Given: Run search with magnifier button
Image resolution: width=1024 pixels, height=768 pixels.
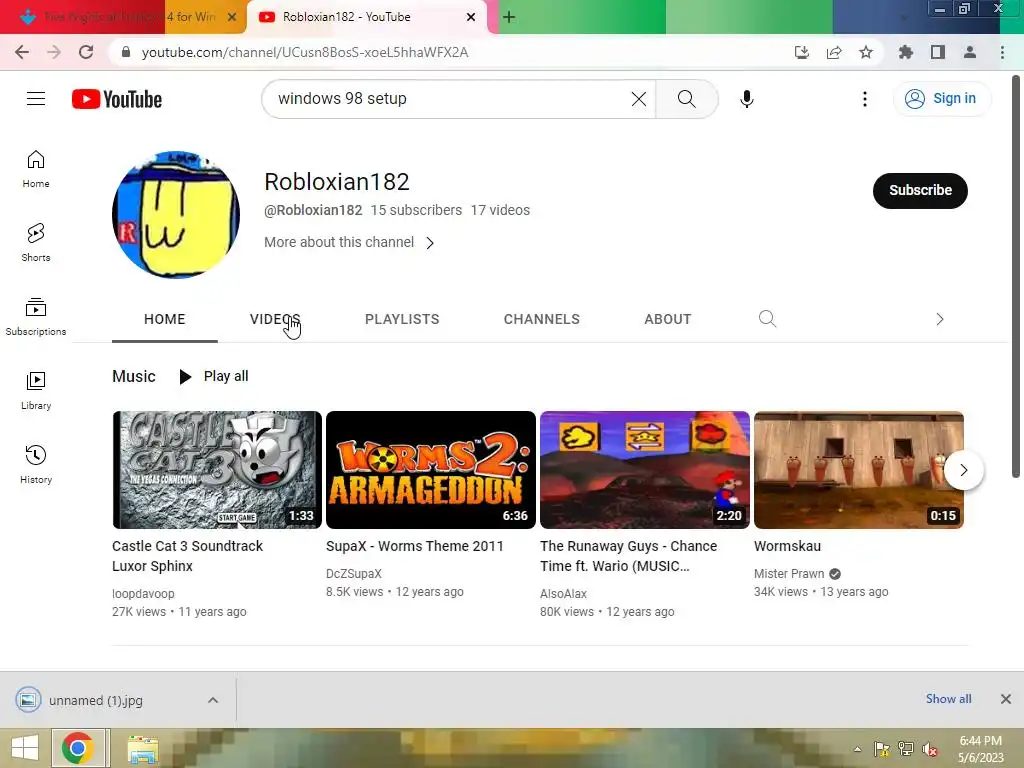Looking at the screenshot, I should pyautogui.click(x=686, y=99).
